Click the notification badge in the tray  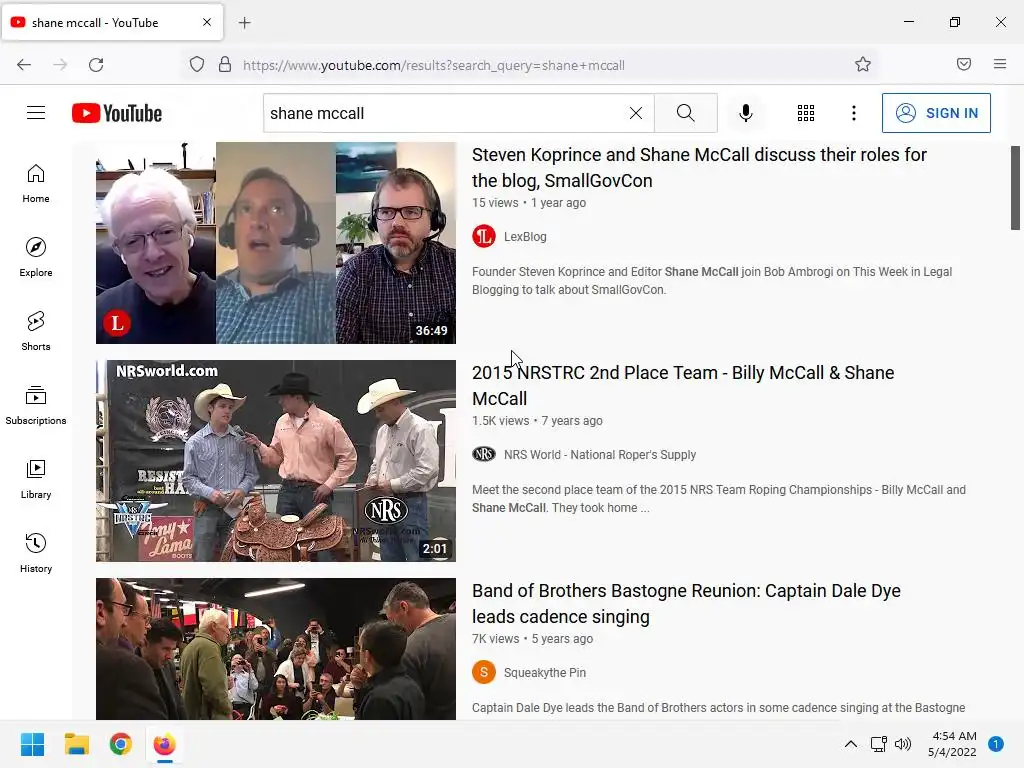tap(996, 744)
